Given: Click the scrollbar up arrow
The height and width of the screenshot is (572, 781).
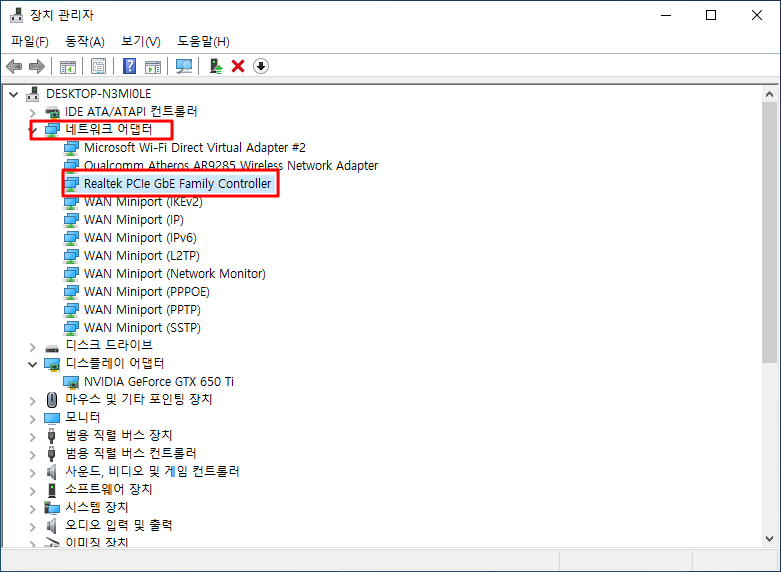Looking at the screenshot, I should coord(769,94).
